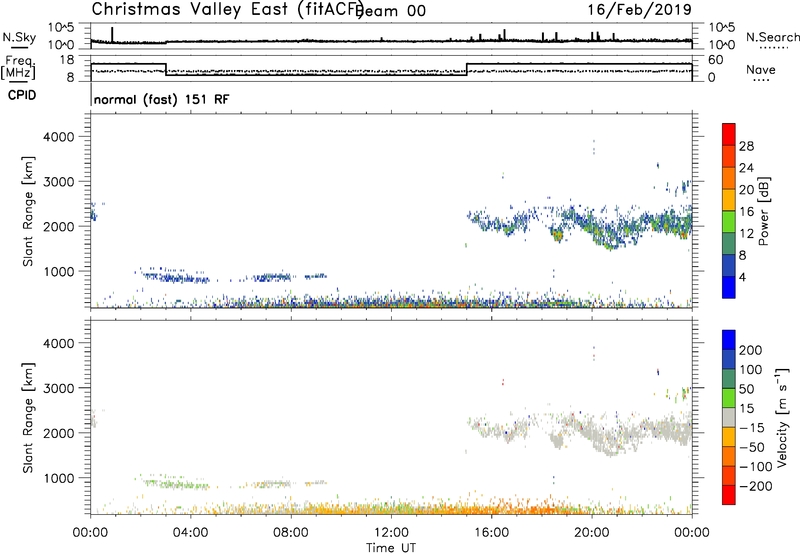This screenshot has width=800, height=554.
Task: Click the 'Freq. [MHz]' label
Action: [x=18, y=68]
